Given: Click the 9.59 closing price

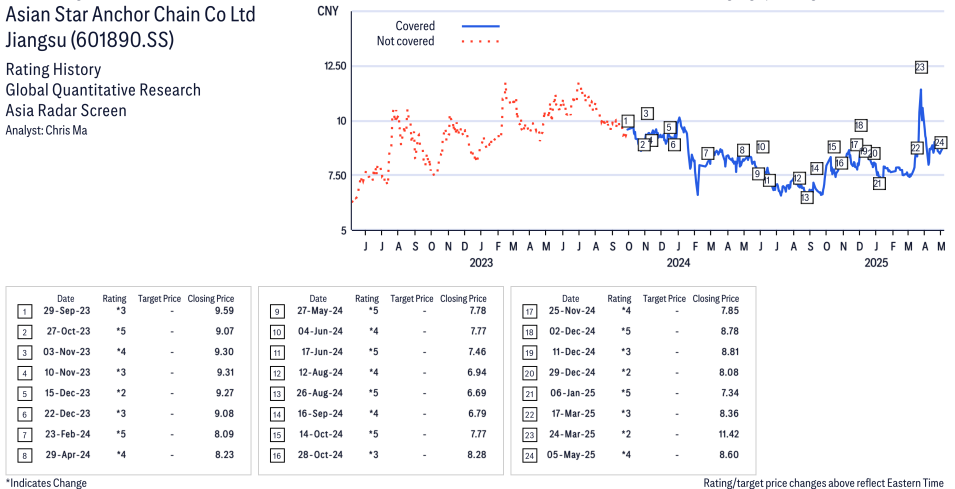Looking at the screenshot, I should [225, 311].
